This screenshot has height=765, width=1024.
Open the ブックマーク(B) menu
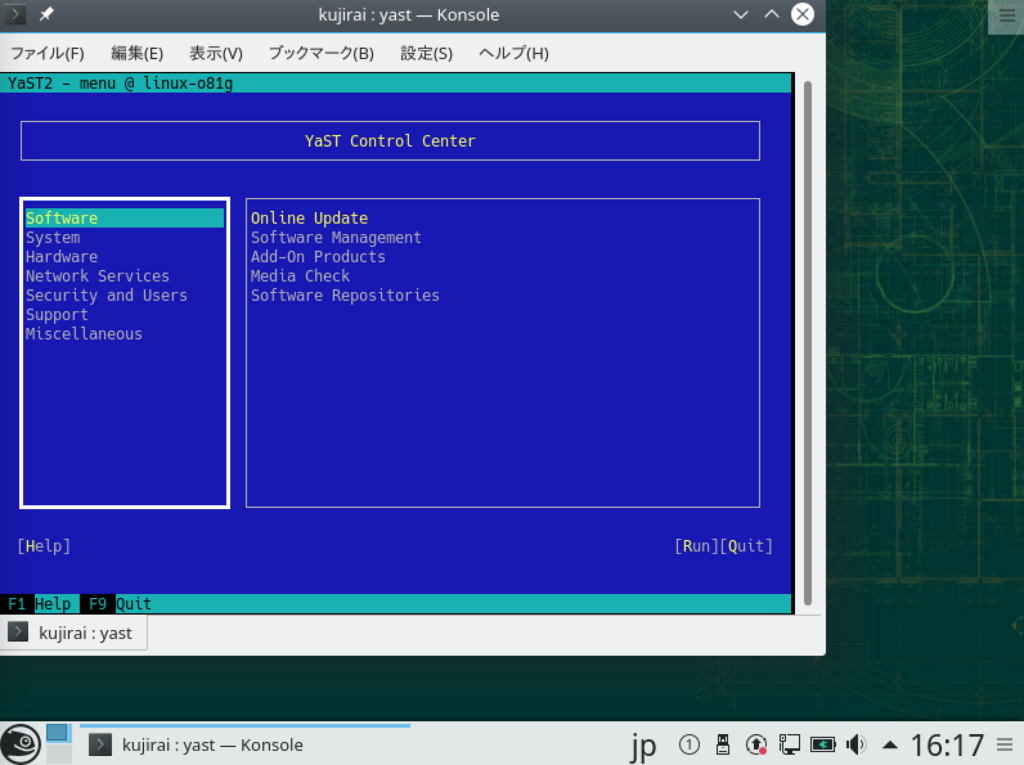321,53
